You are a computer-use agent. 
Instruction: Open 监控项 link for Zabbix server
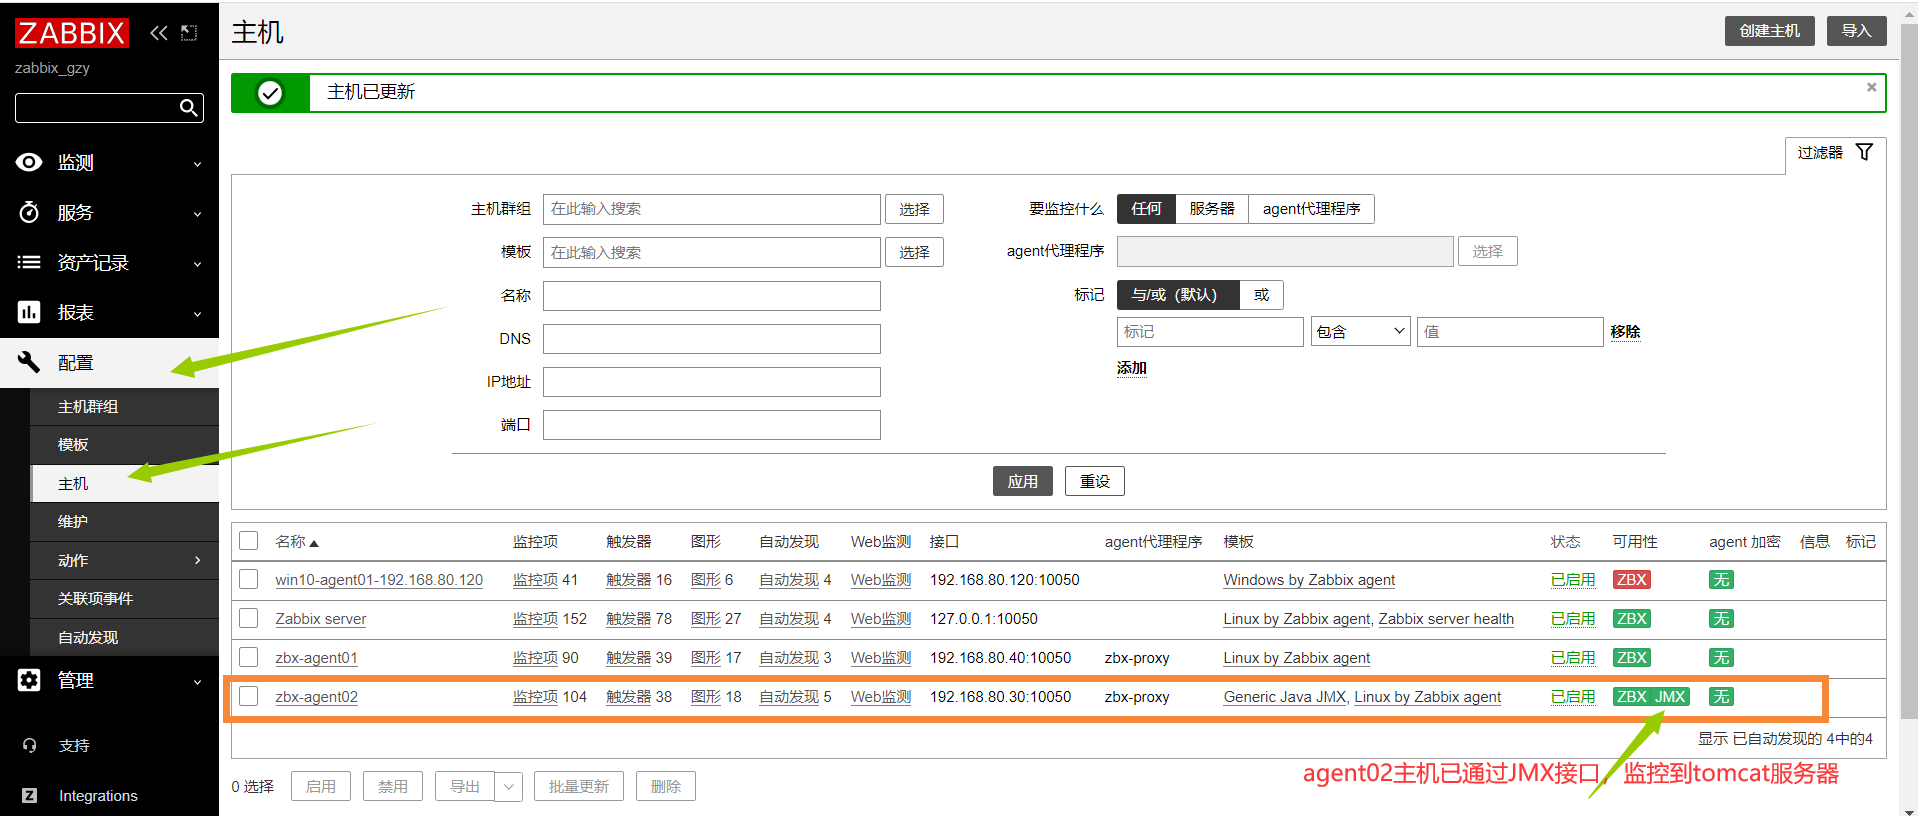(x=535, y=619)
